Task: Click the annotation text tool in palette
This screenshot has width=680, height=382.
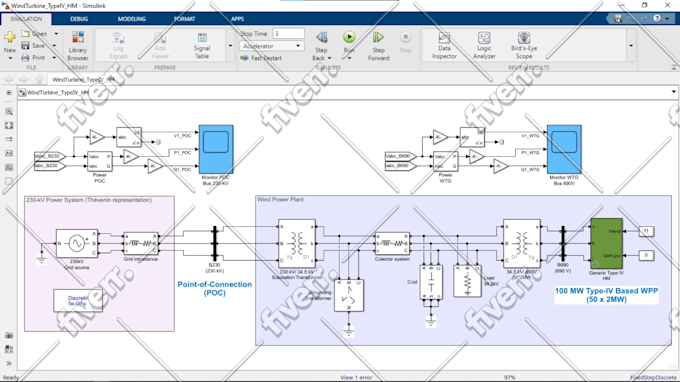Action: click(9, 153)
